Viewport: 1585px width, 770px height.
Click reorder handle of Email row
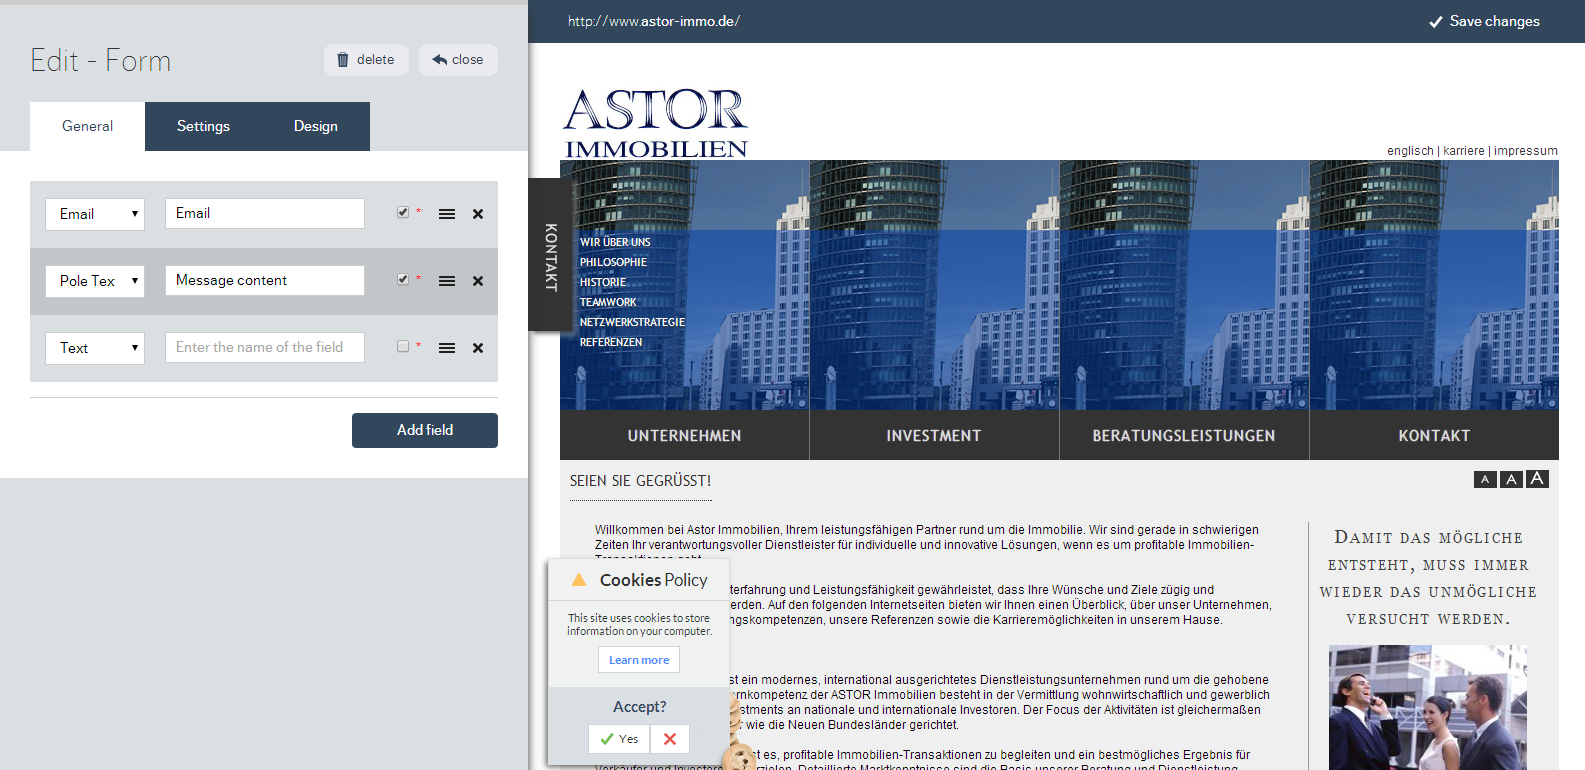pos(447,214)
